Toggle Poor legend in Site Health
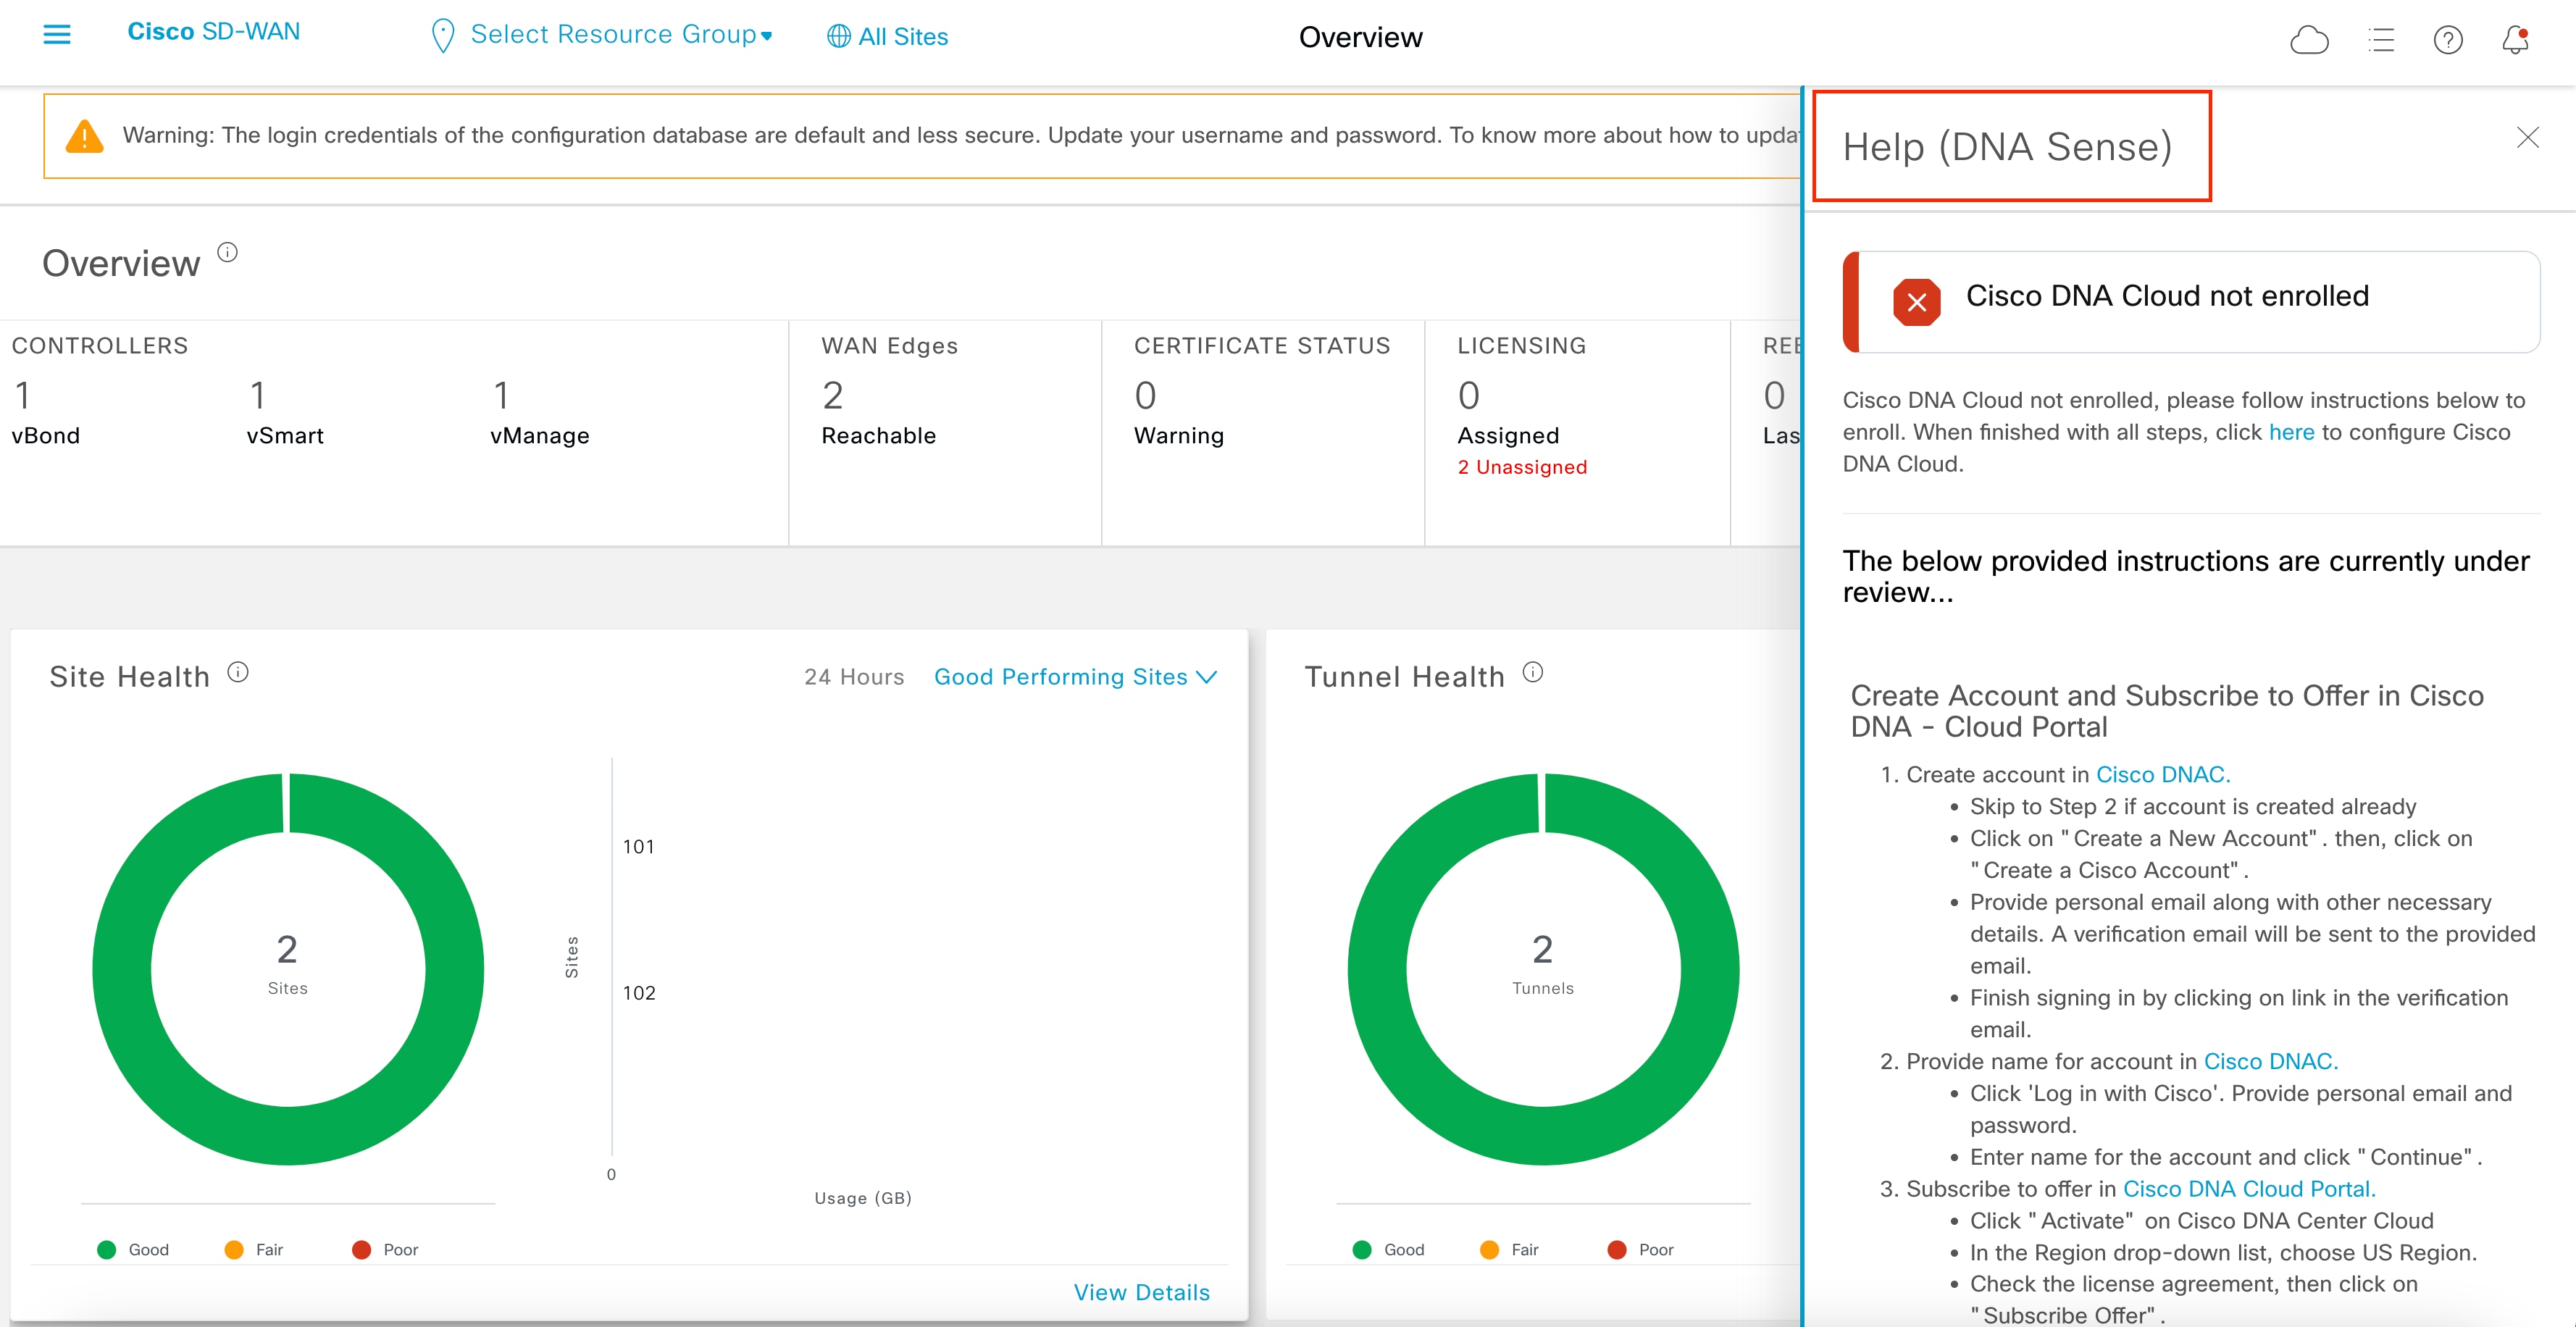The width and height of the screenshot is (2576, 1327). click(x=385, y=1249)
